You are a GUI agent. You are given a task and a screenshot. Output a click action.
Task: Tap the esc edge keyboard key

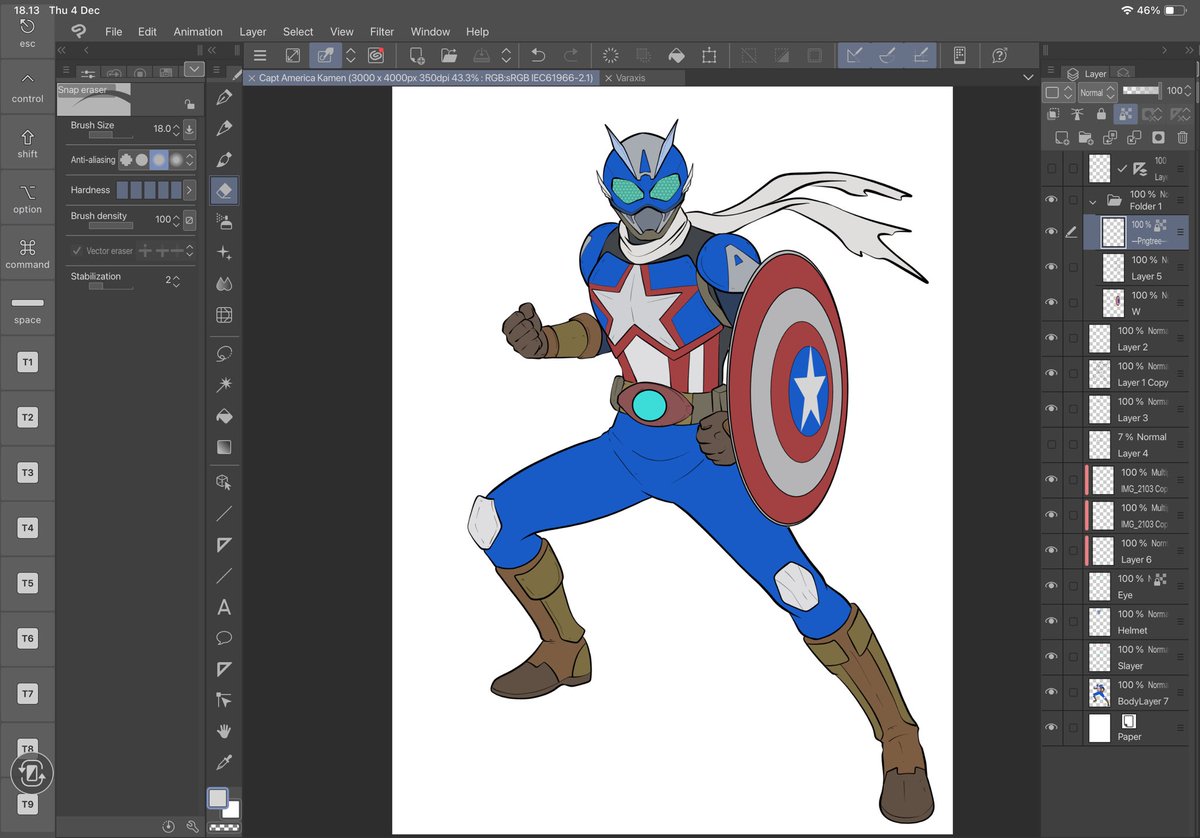pyautogui.click(x=27, y=34)
